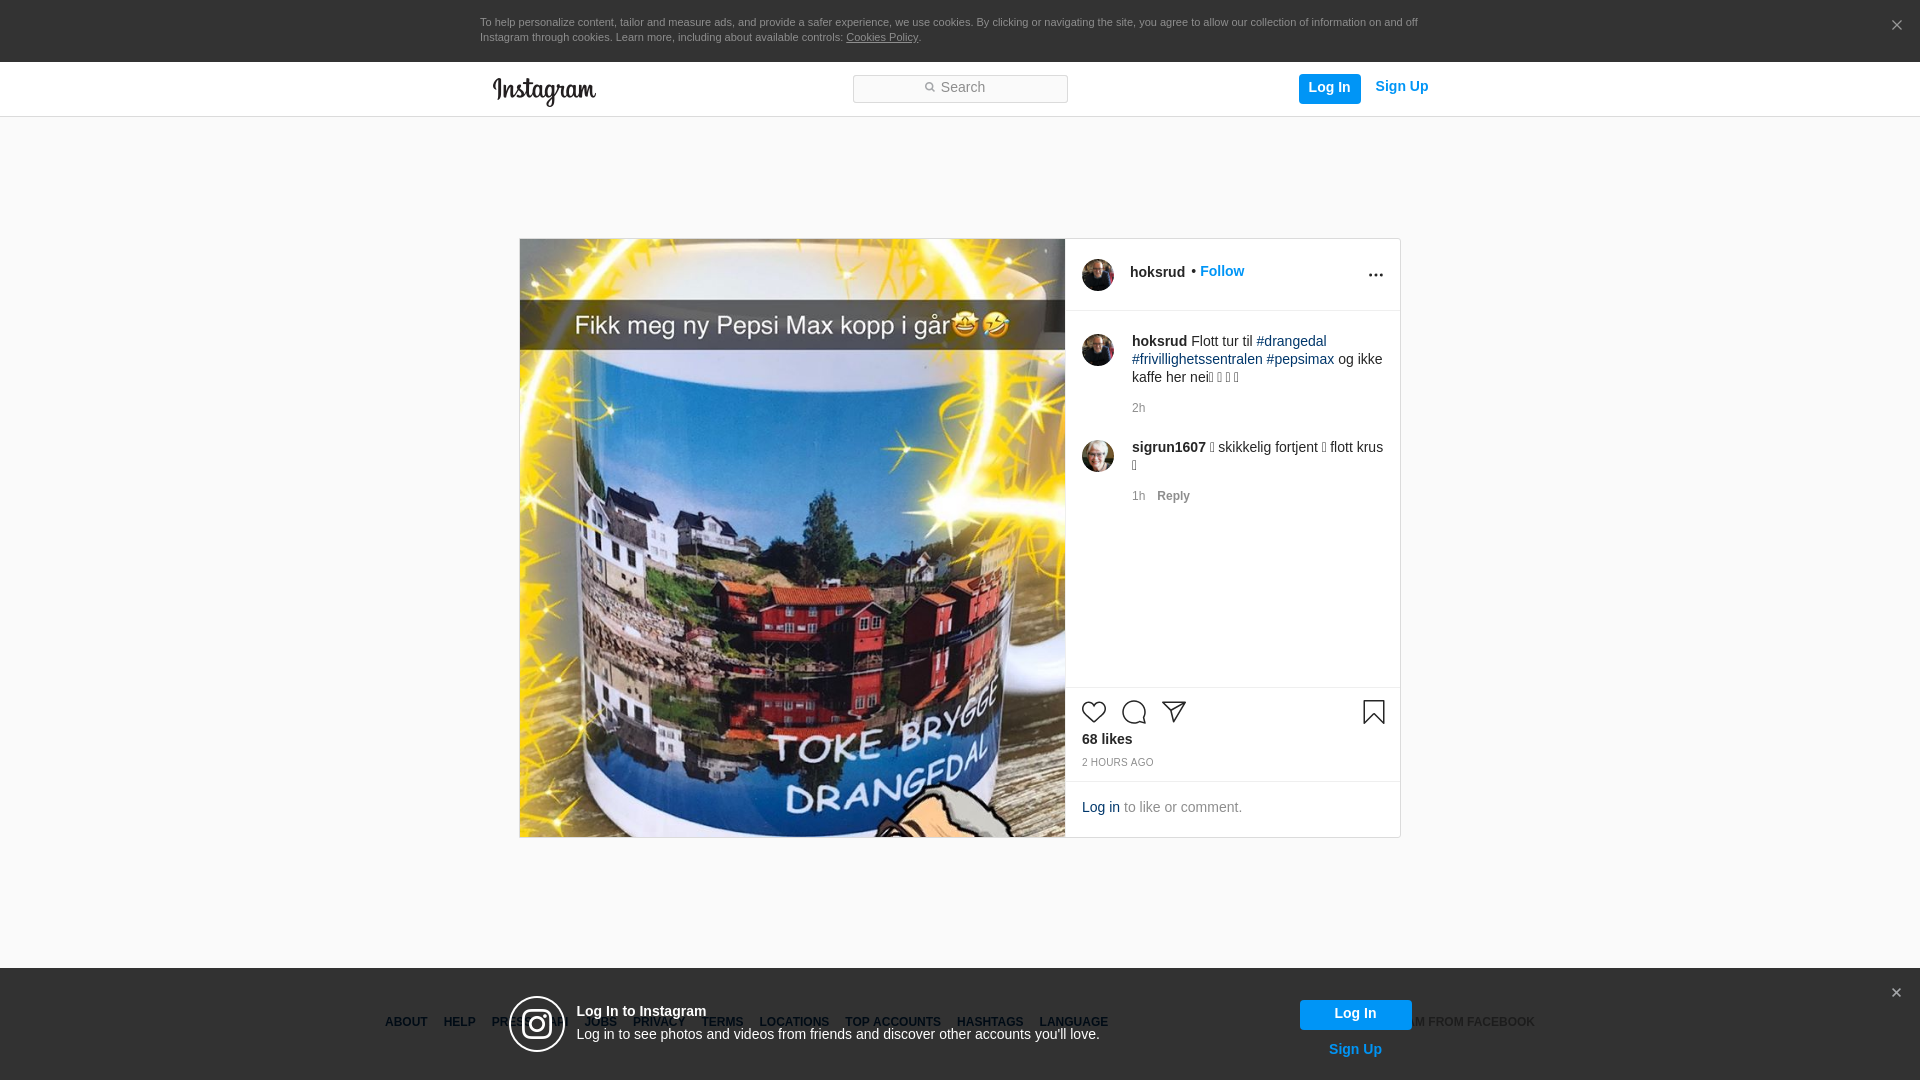The image size is (1920, 1080).
Task: Click the comment speech bubble icon
Action: (x=1134, y=712)
